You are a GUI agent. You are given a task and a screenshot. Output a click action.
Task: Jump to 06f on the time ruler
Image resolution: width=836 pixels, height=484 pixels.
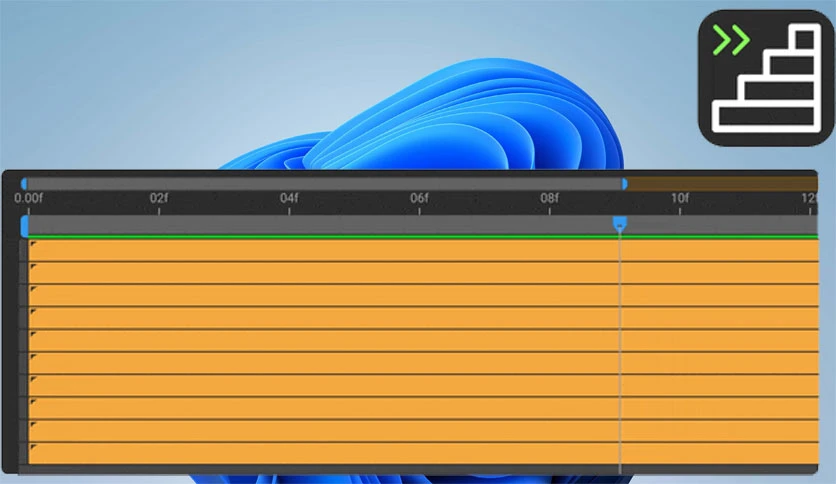[419, 198]
